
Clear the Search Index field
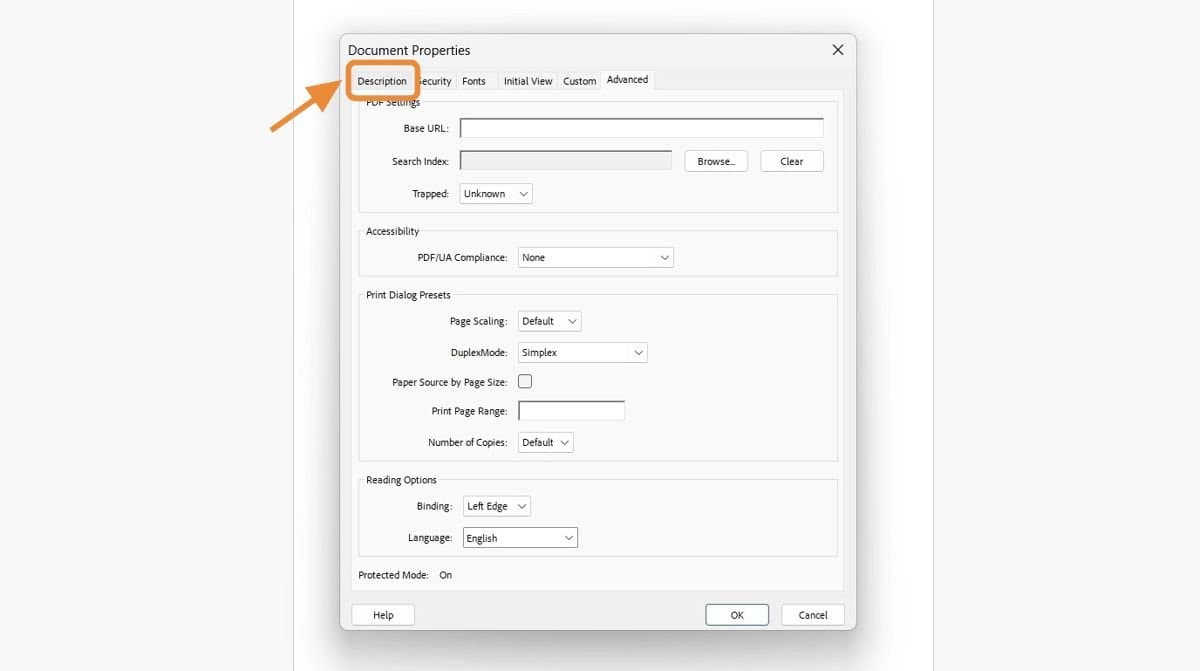pyautogui.click(x=791, y=160)
